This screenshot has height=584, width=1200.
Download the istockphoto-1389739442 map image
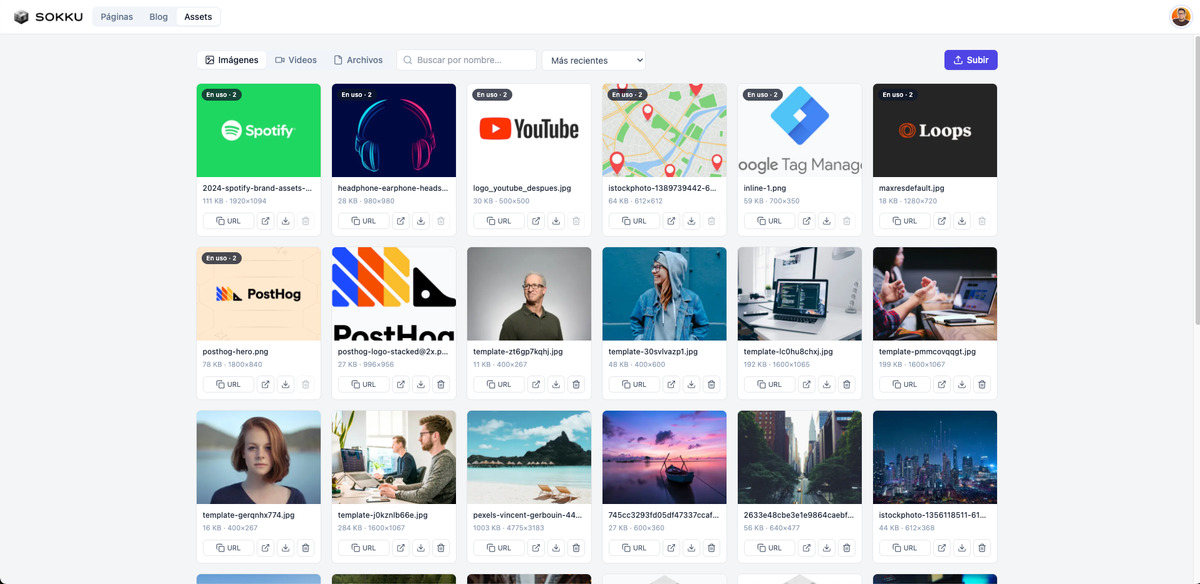click(692, 221)
